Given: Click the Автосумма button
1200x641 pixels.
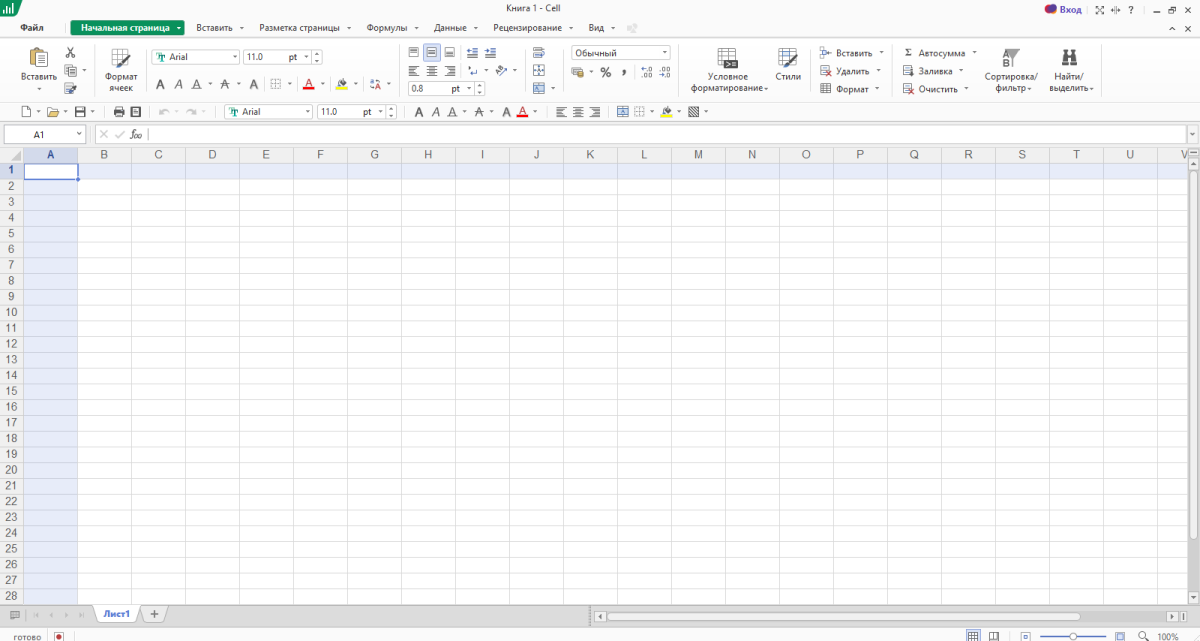Looking at the screenshot, I should coord(935,53).
